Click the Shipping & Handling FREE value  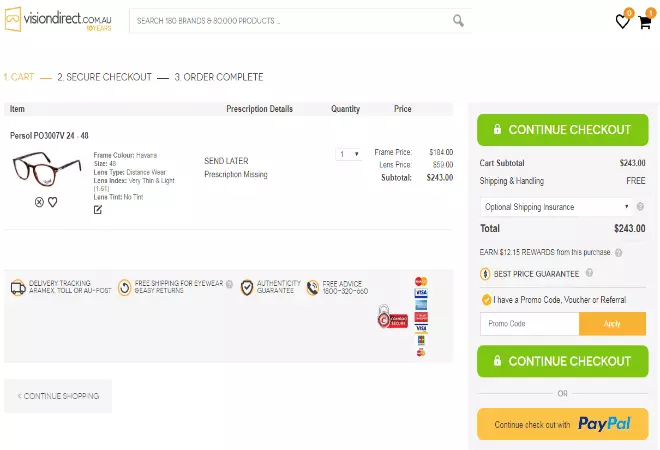click(x=636, y=181)
